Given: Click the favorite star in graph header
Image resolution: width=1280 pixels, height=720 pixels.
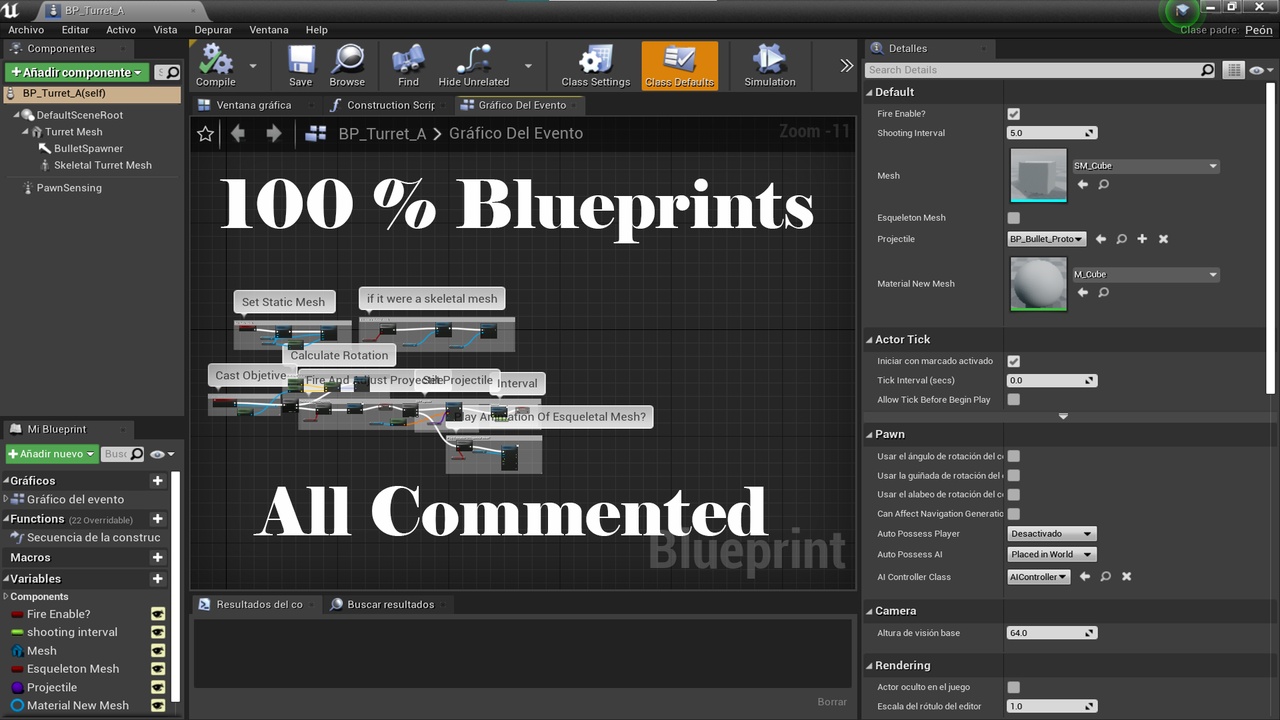Looking at the screenshot, I should click(x=206, y=133).
